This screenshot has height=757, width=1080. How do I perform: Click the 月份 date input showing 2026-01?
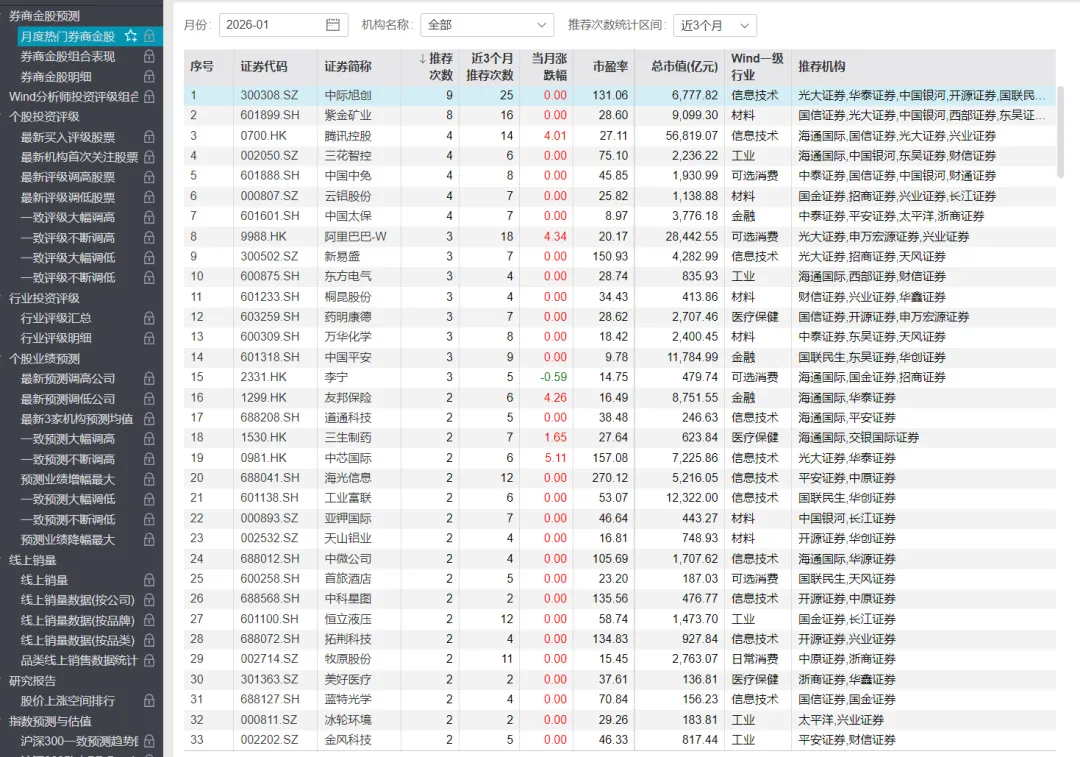coord(283,25)
